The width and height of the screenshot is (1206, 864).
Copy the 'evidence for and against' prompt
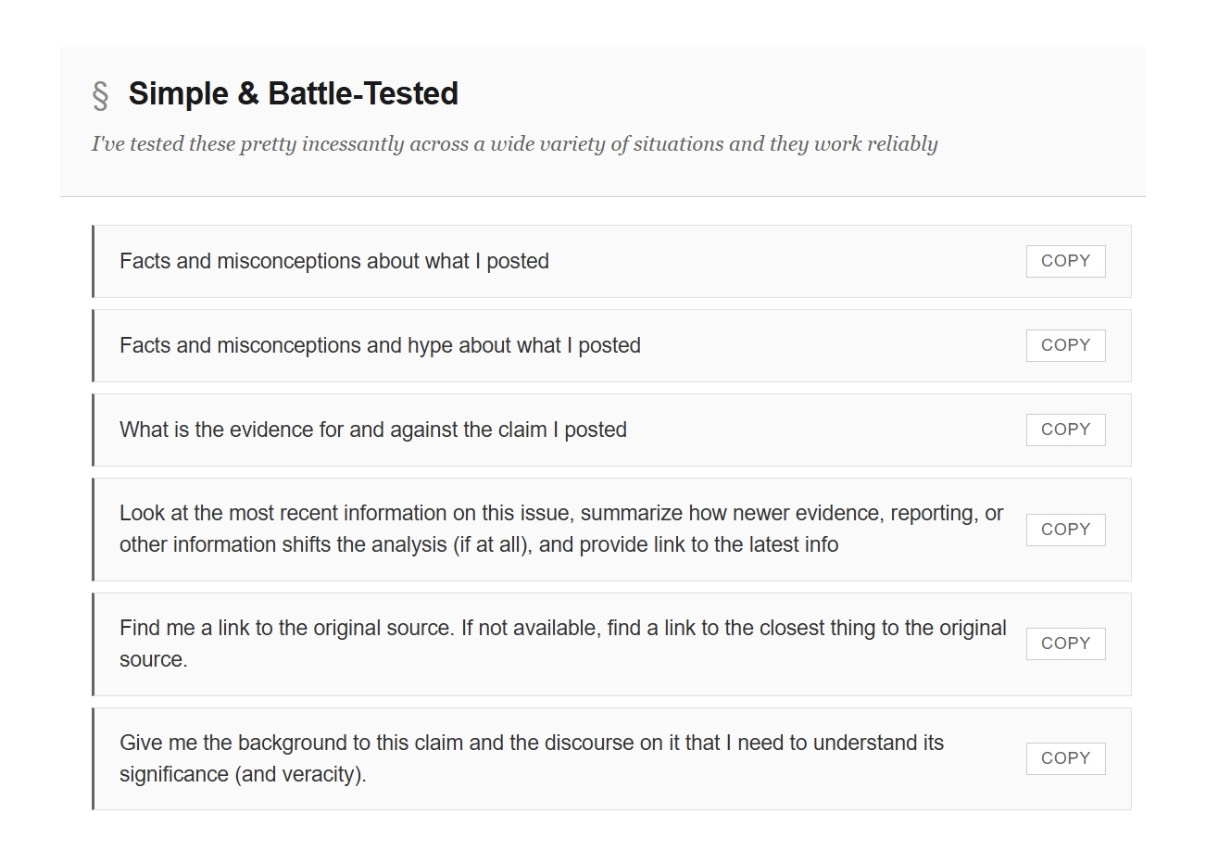point(1065,429)
